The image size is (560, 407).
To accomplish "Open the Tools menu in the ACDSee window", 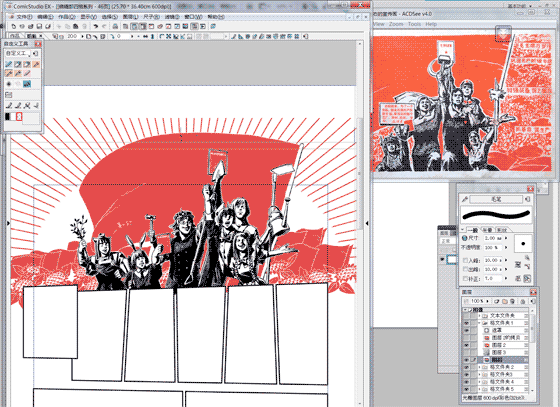I will [x=414, y=24].
